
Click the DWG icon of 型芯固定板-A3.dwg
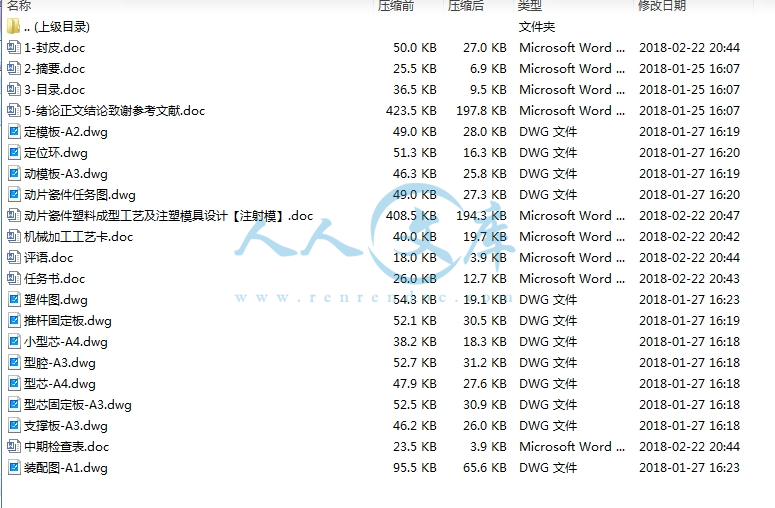click(x=14, y=404)
